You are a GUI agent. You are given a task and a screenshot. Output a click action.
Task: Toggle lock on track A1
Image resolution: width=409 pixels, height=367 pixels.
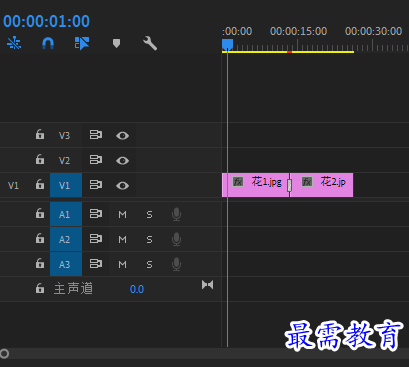tap(40, 213)
